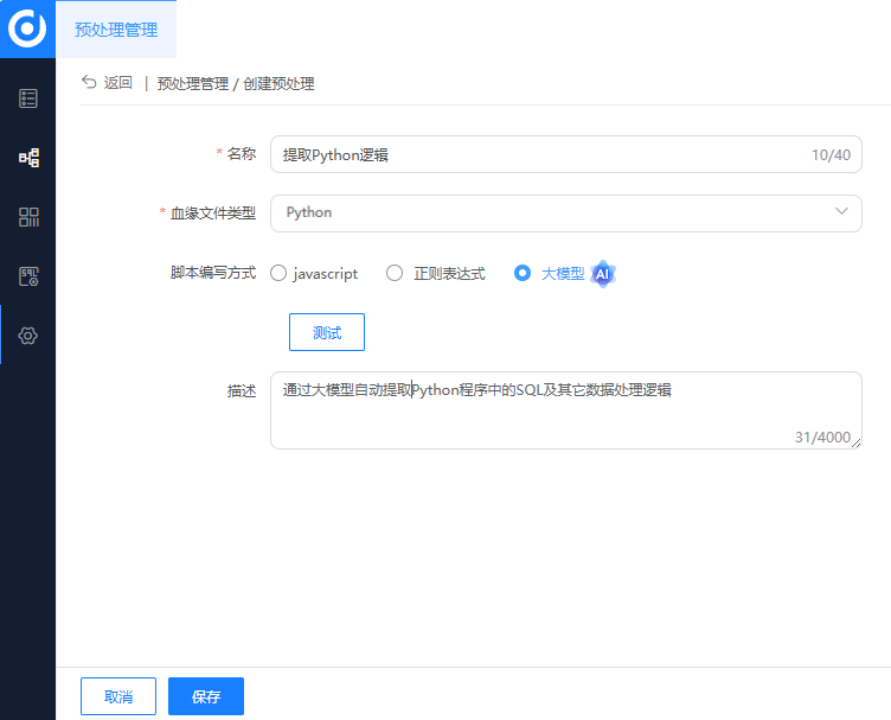Choose the 正则表达式 option
This screenshot has width=891, height=720.
395,273
